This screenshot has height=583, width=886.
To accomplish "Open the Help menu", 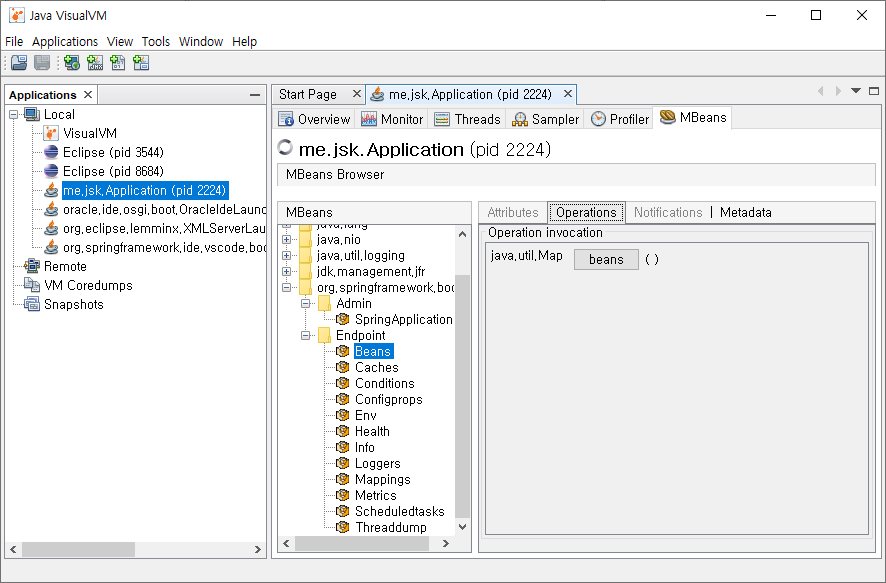I will [x=245, y=41].
